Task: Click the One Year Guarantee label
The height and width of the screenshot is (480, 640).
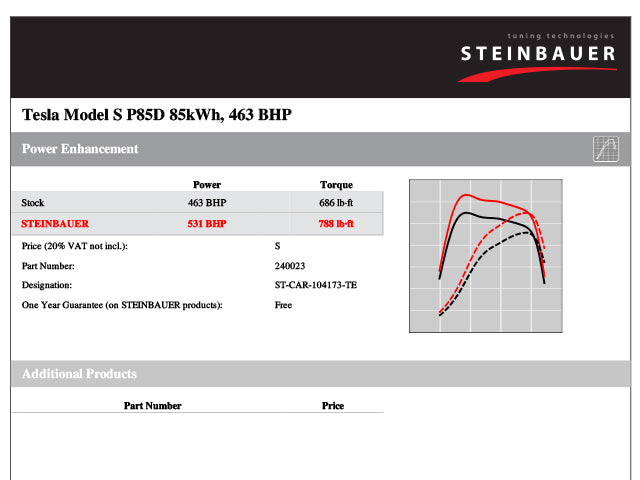Action: (122, 305)
